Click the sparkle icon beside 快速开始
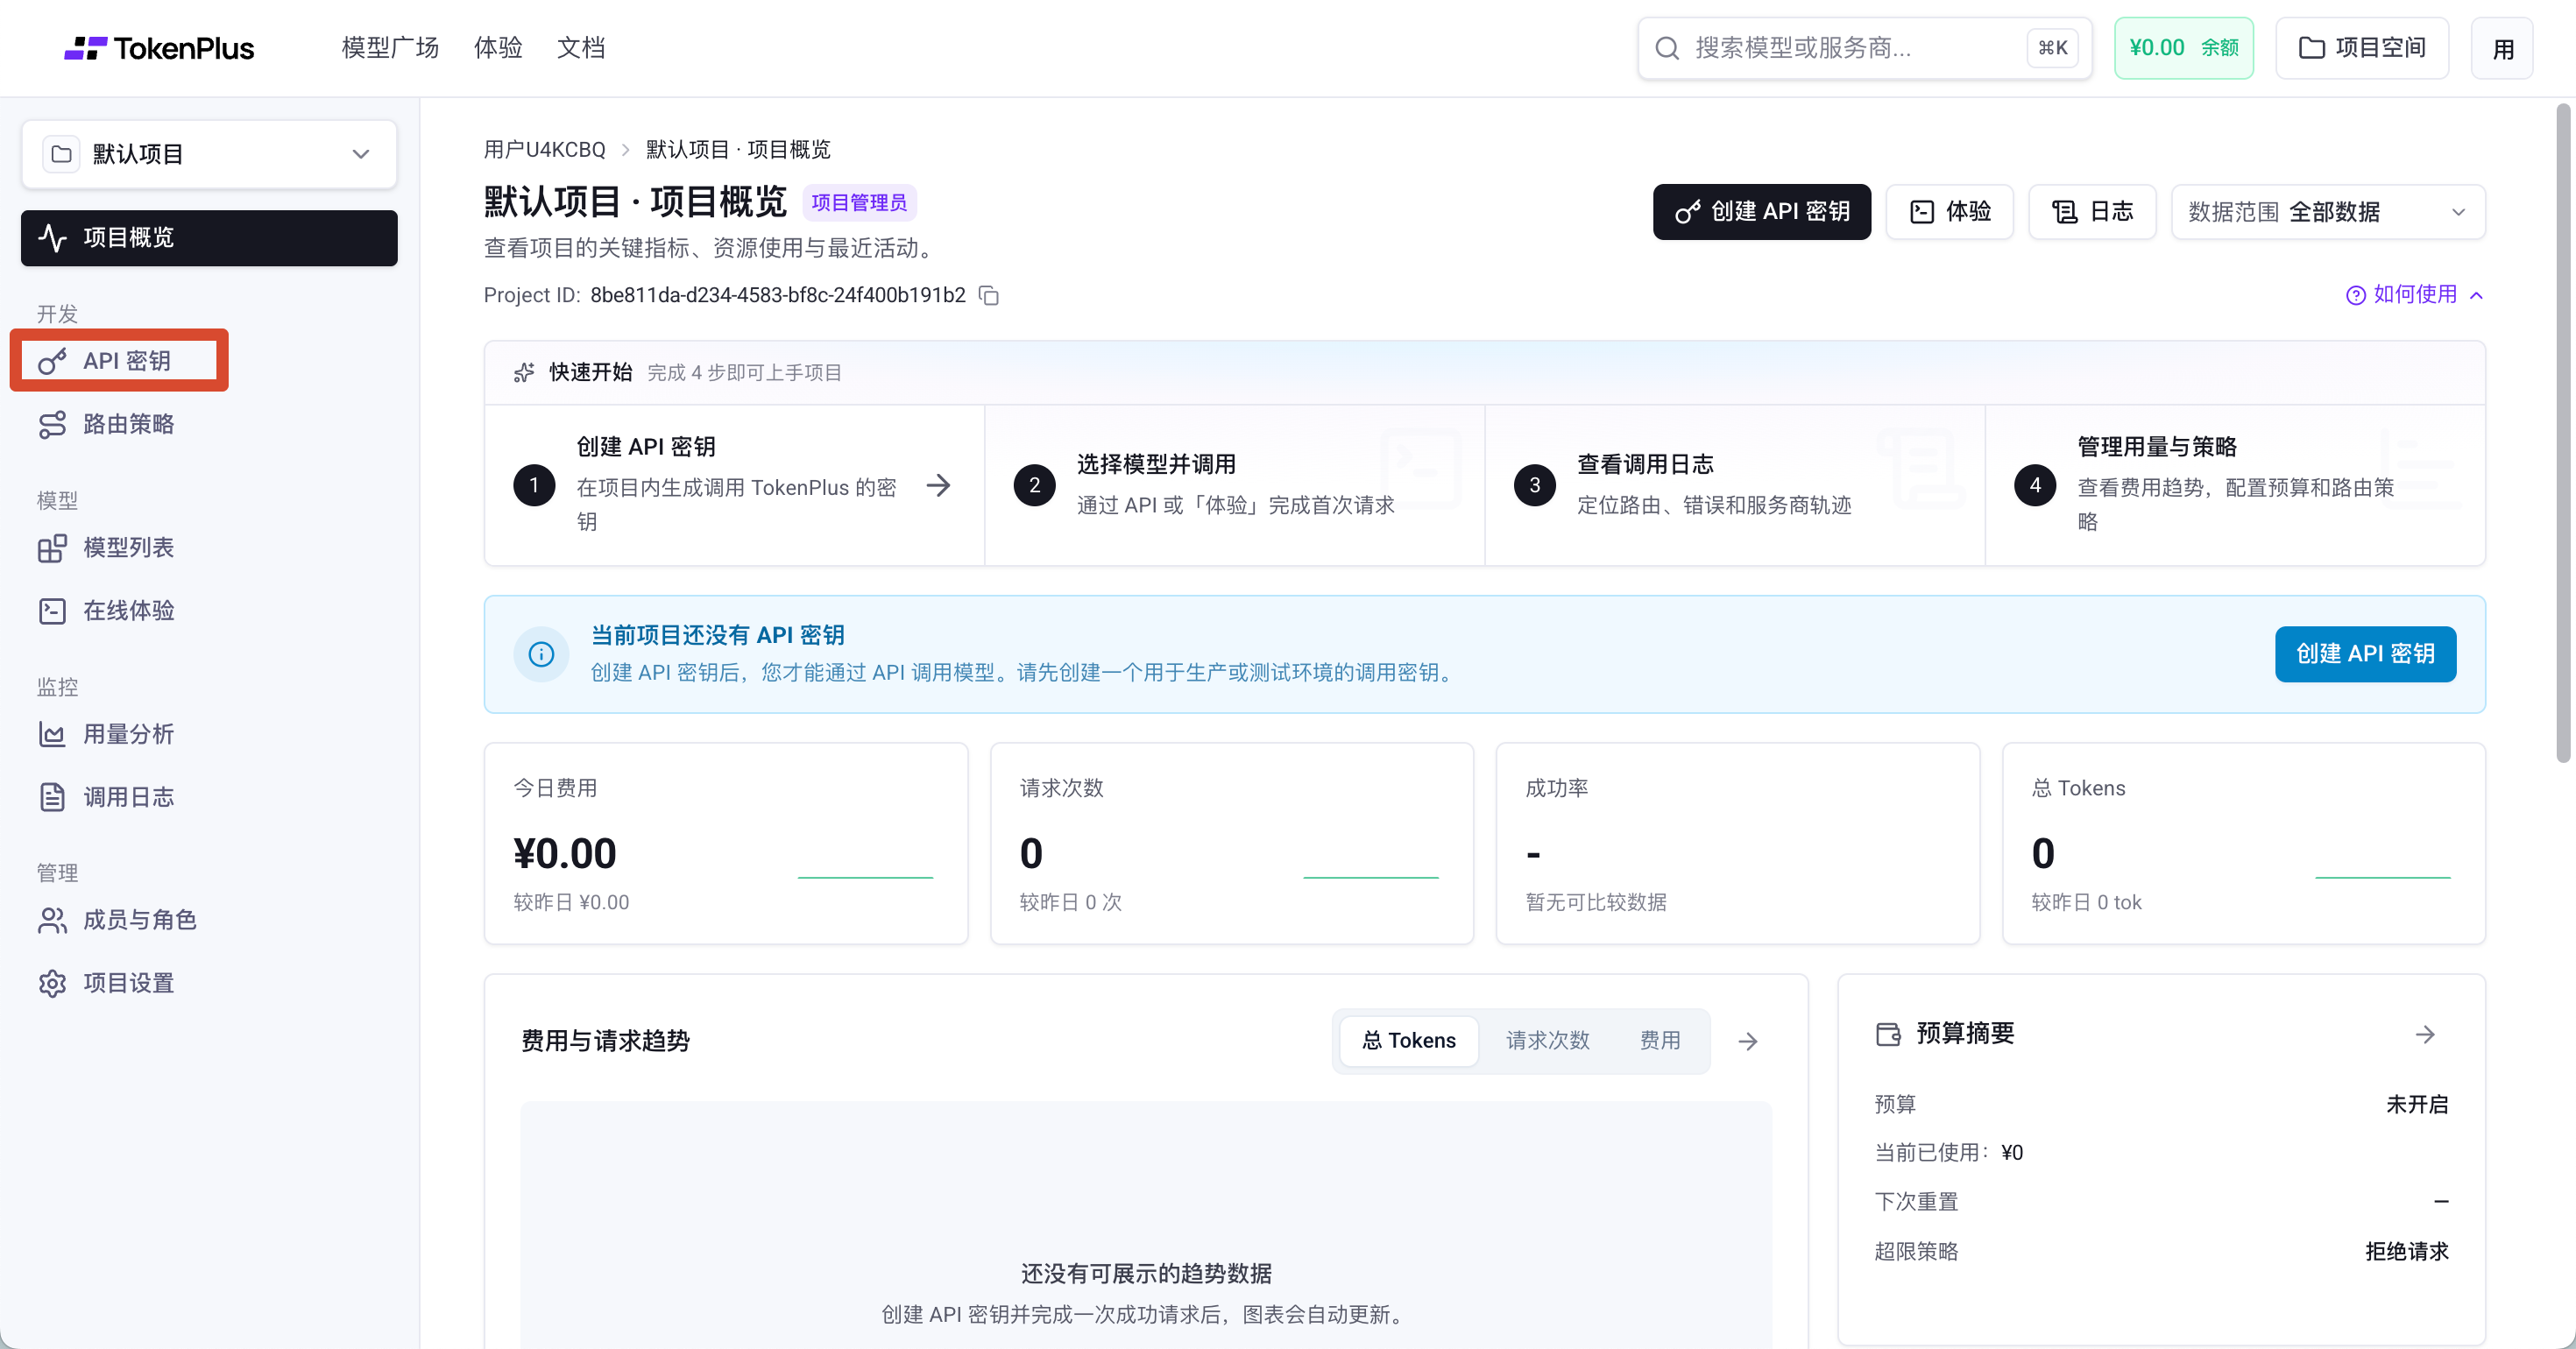 523,372
